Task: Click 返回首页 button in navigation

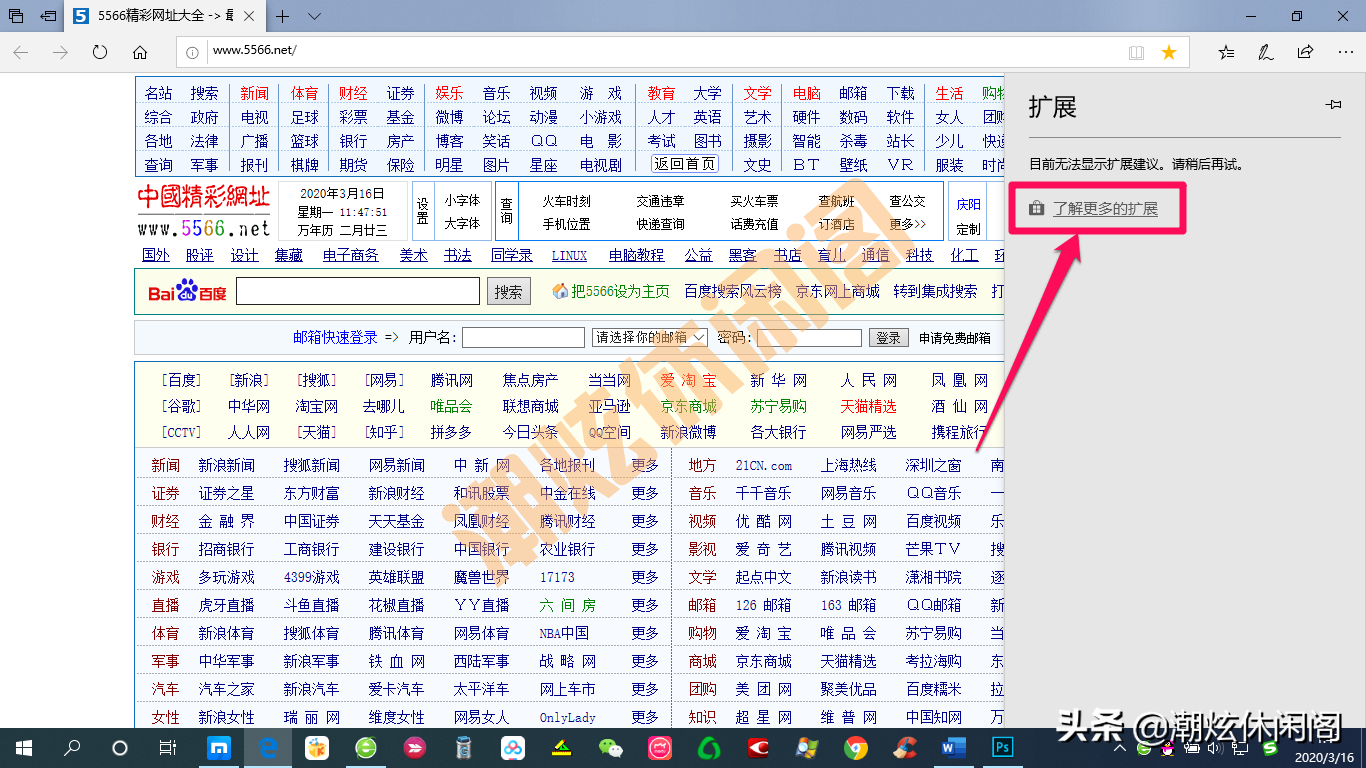Action: click(685, 164)
